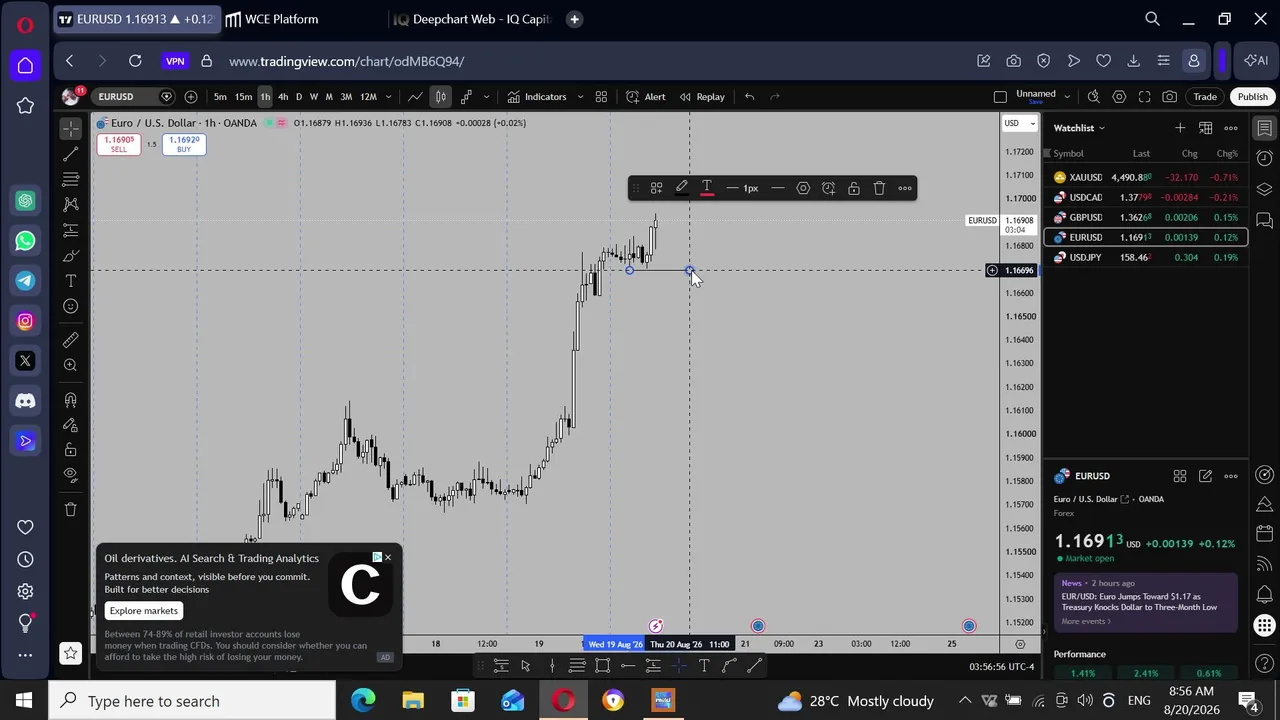Select the ruler measure tool
Screen dimensions: 1280x720
70,340
